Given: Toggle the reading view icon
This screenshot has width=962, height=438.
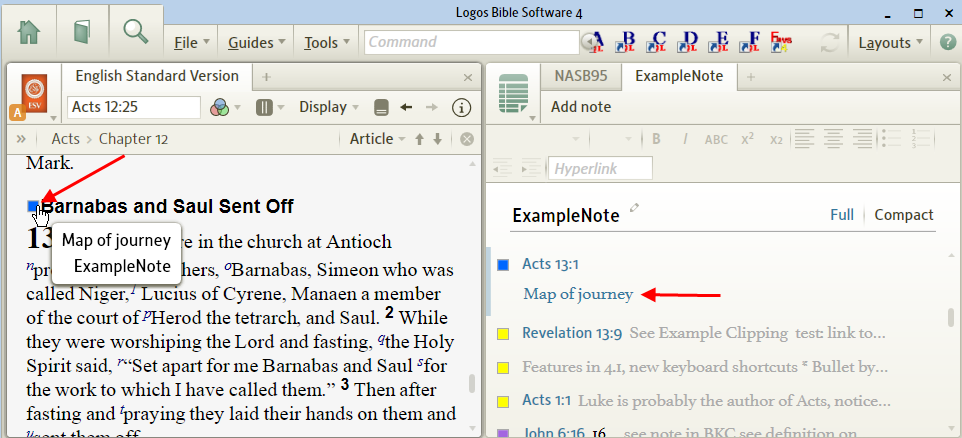Looking at the screenshot, I should point(382,108).
